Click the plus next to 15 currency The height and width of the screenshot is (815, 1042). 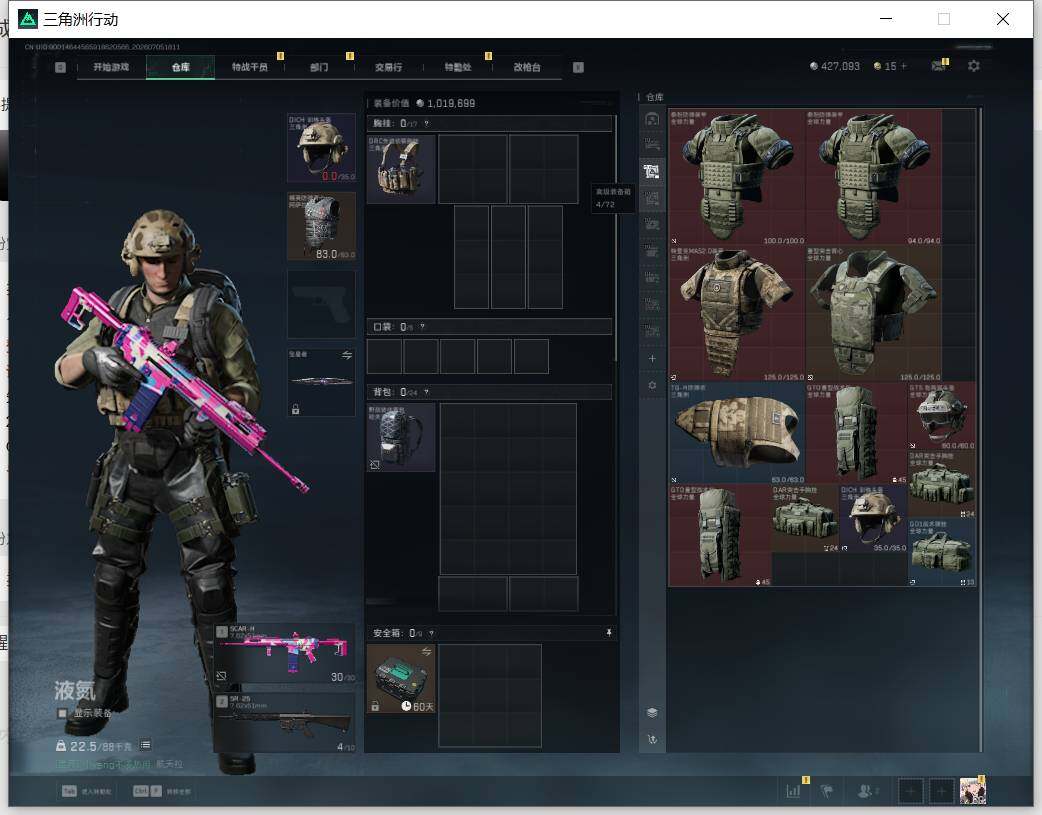coord(903,66)
